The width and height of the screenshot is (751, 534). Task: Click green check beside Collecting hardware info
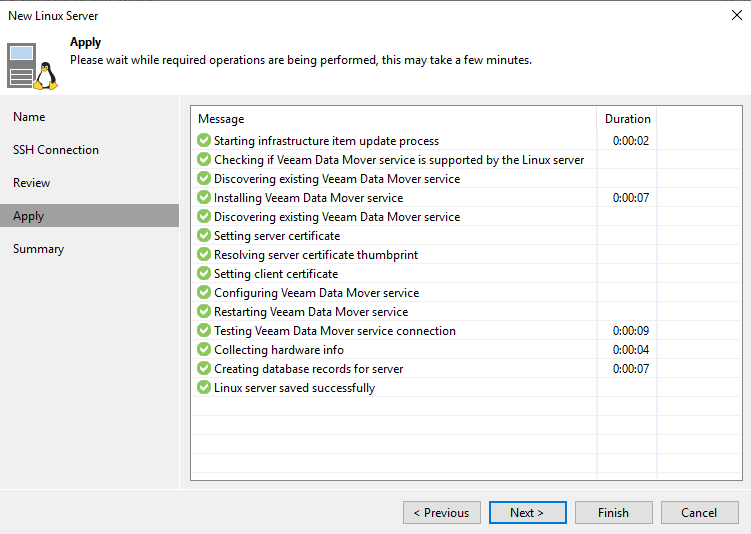204,349
